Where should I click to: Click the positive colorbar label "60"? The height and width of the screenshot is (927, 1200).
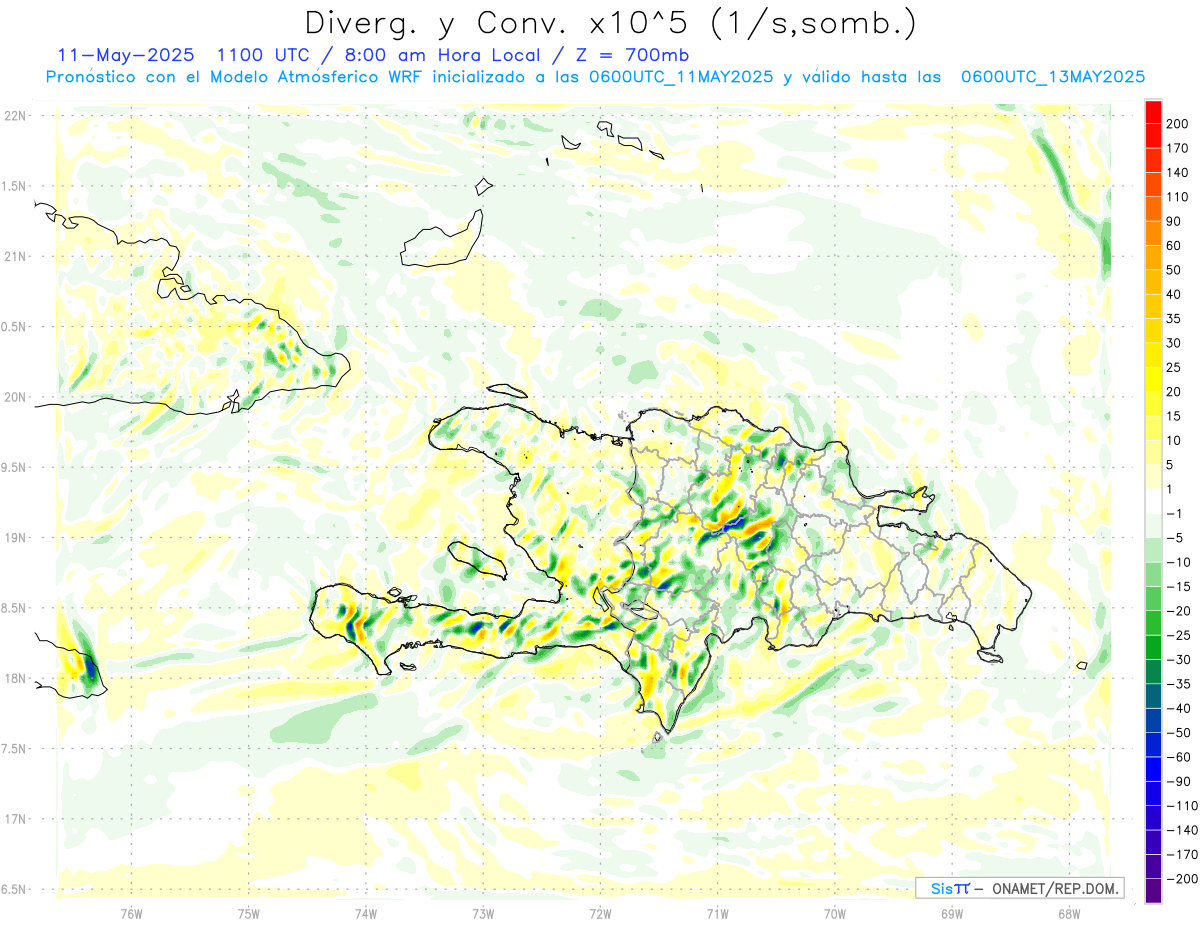(1175, 246)
